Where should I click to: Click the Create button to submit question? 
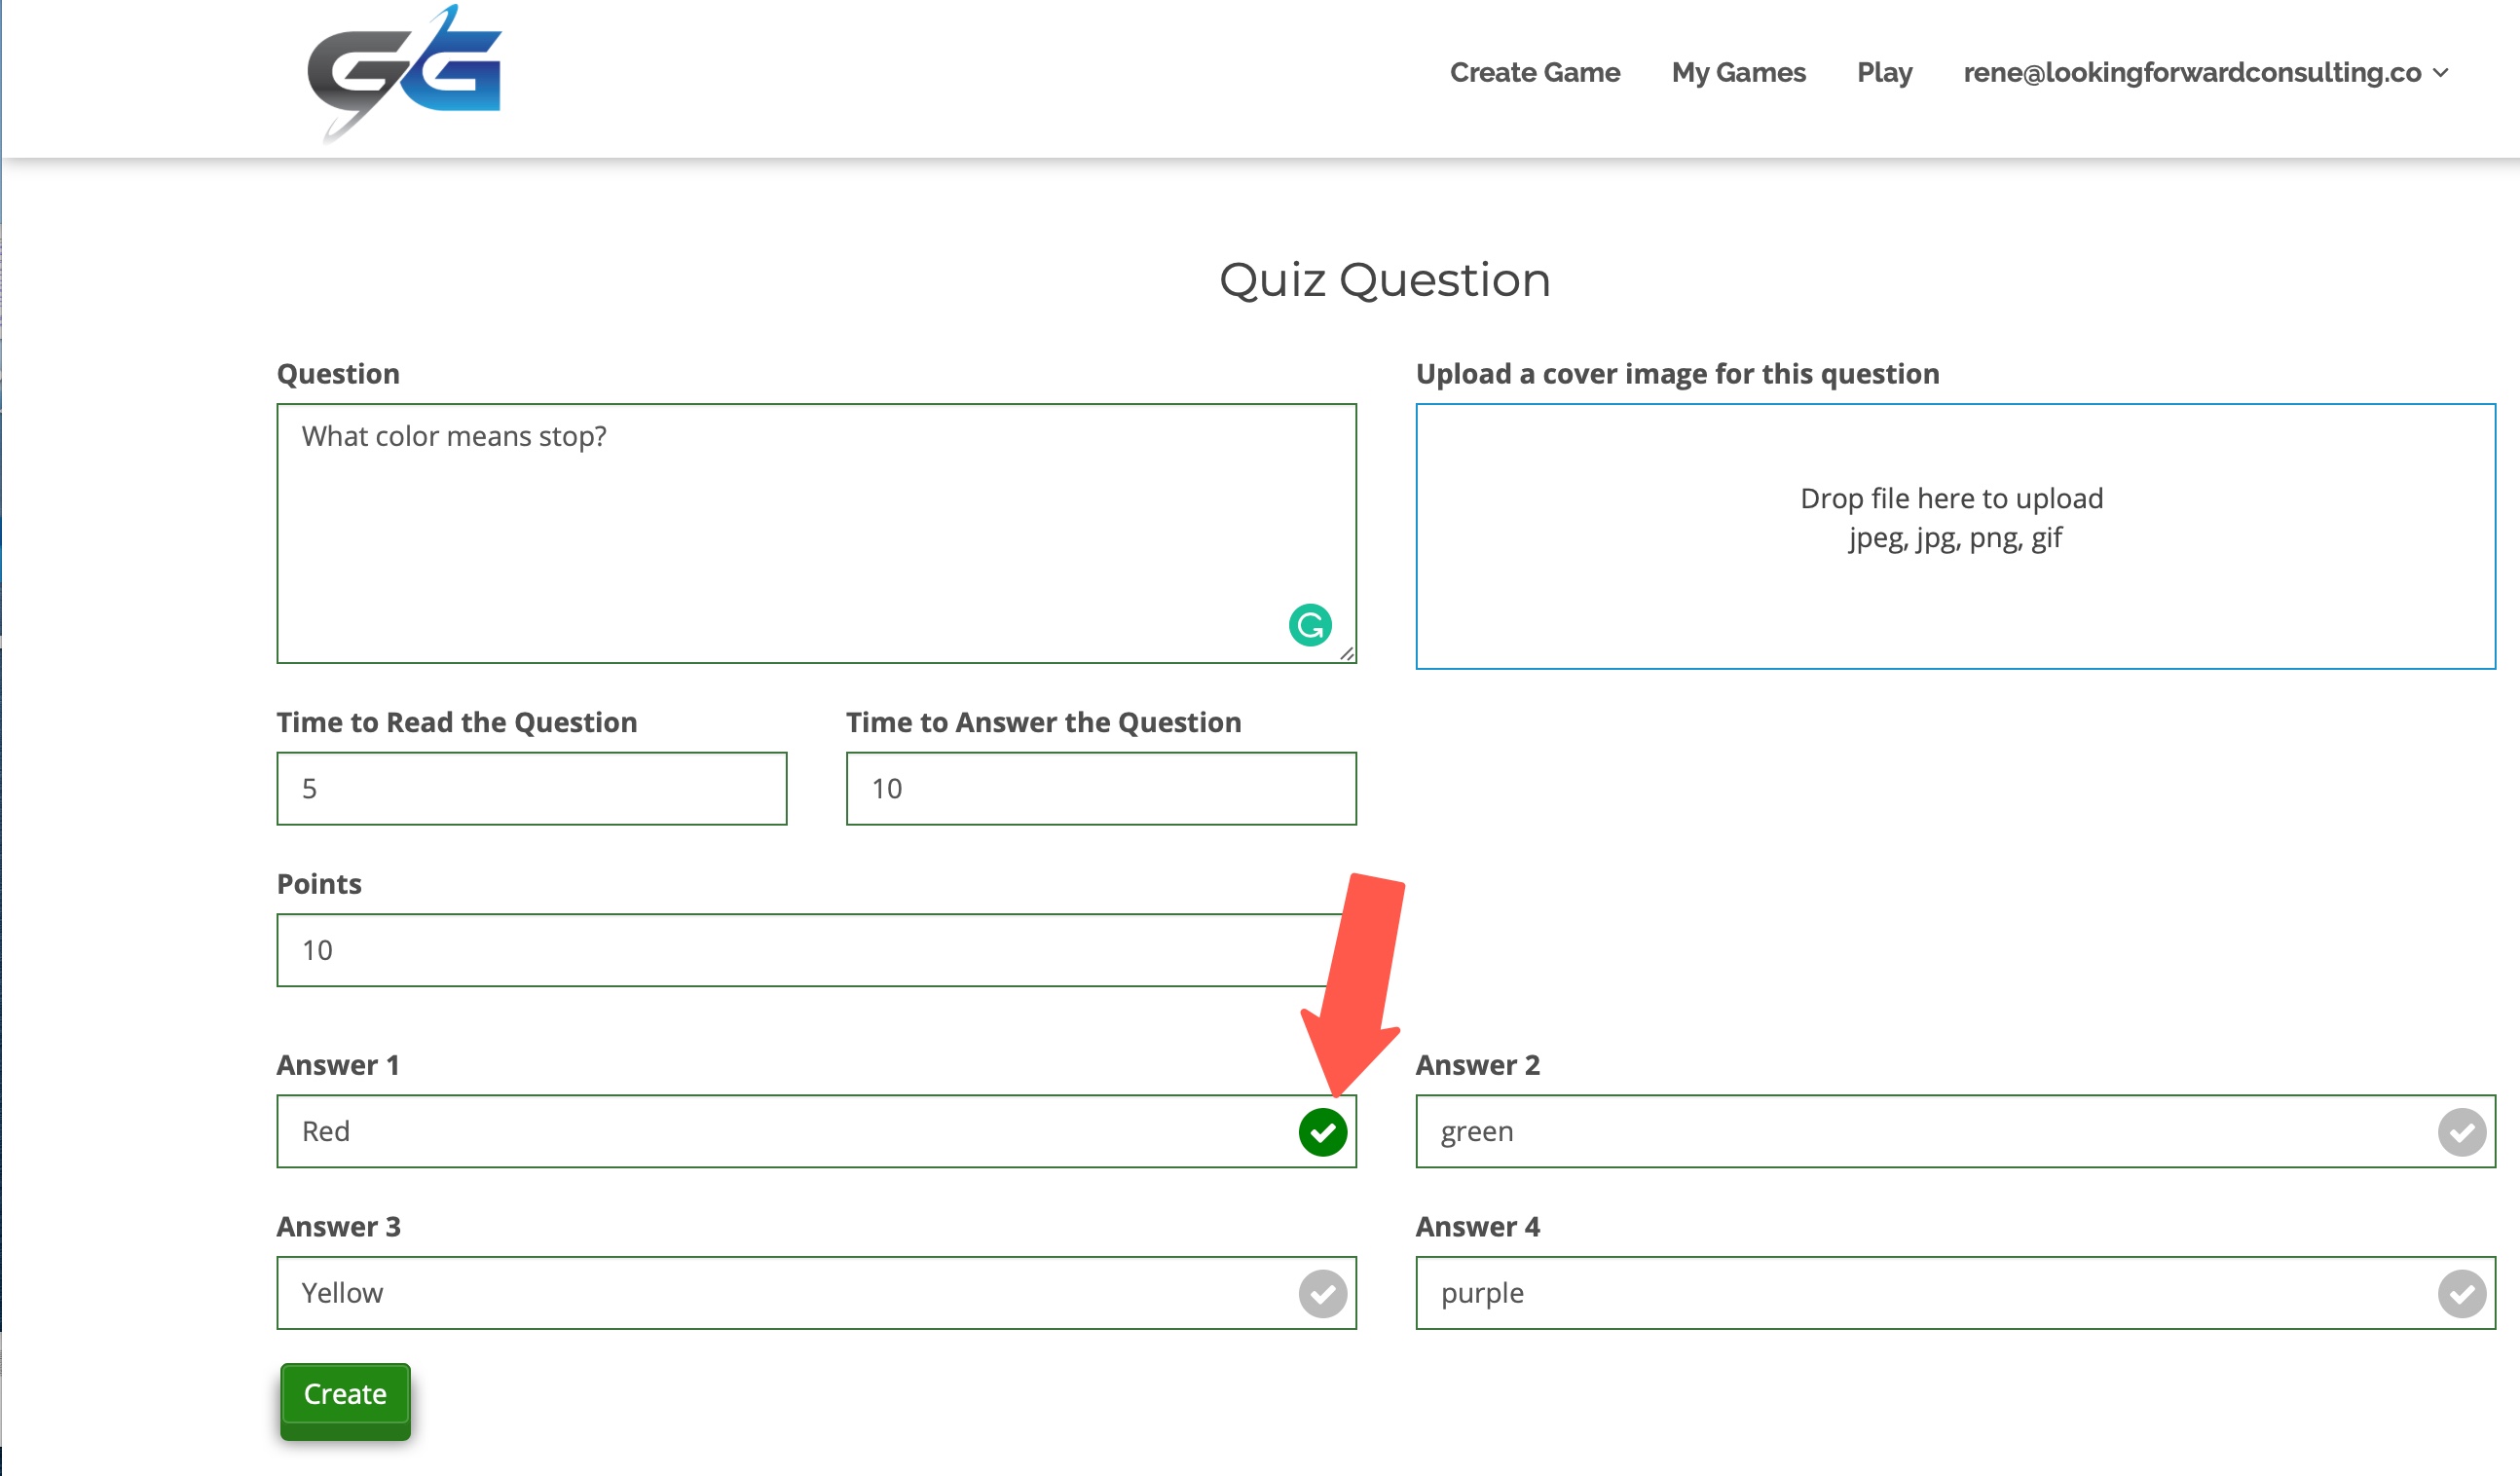(345, 1393)
